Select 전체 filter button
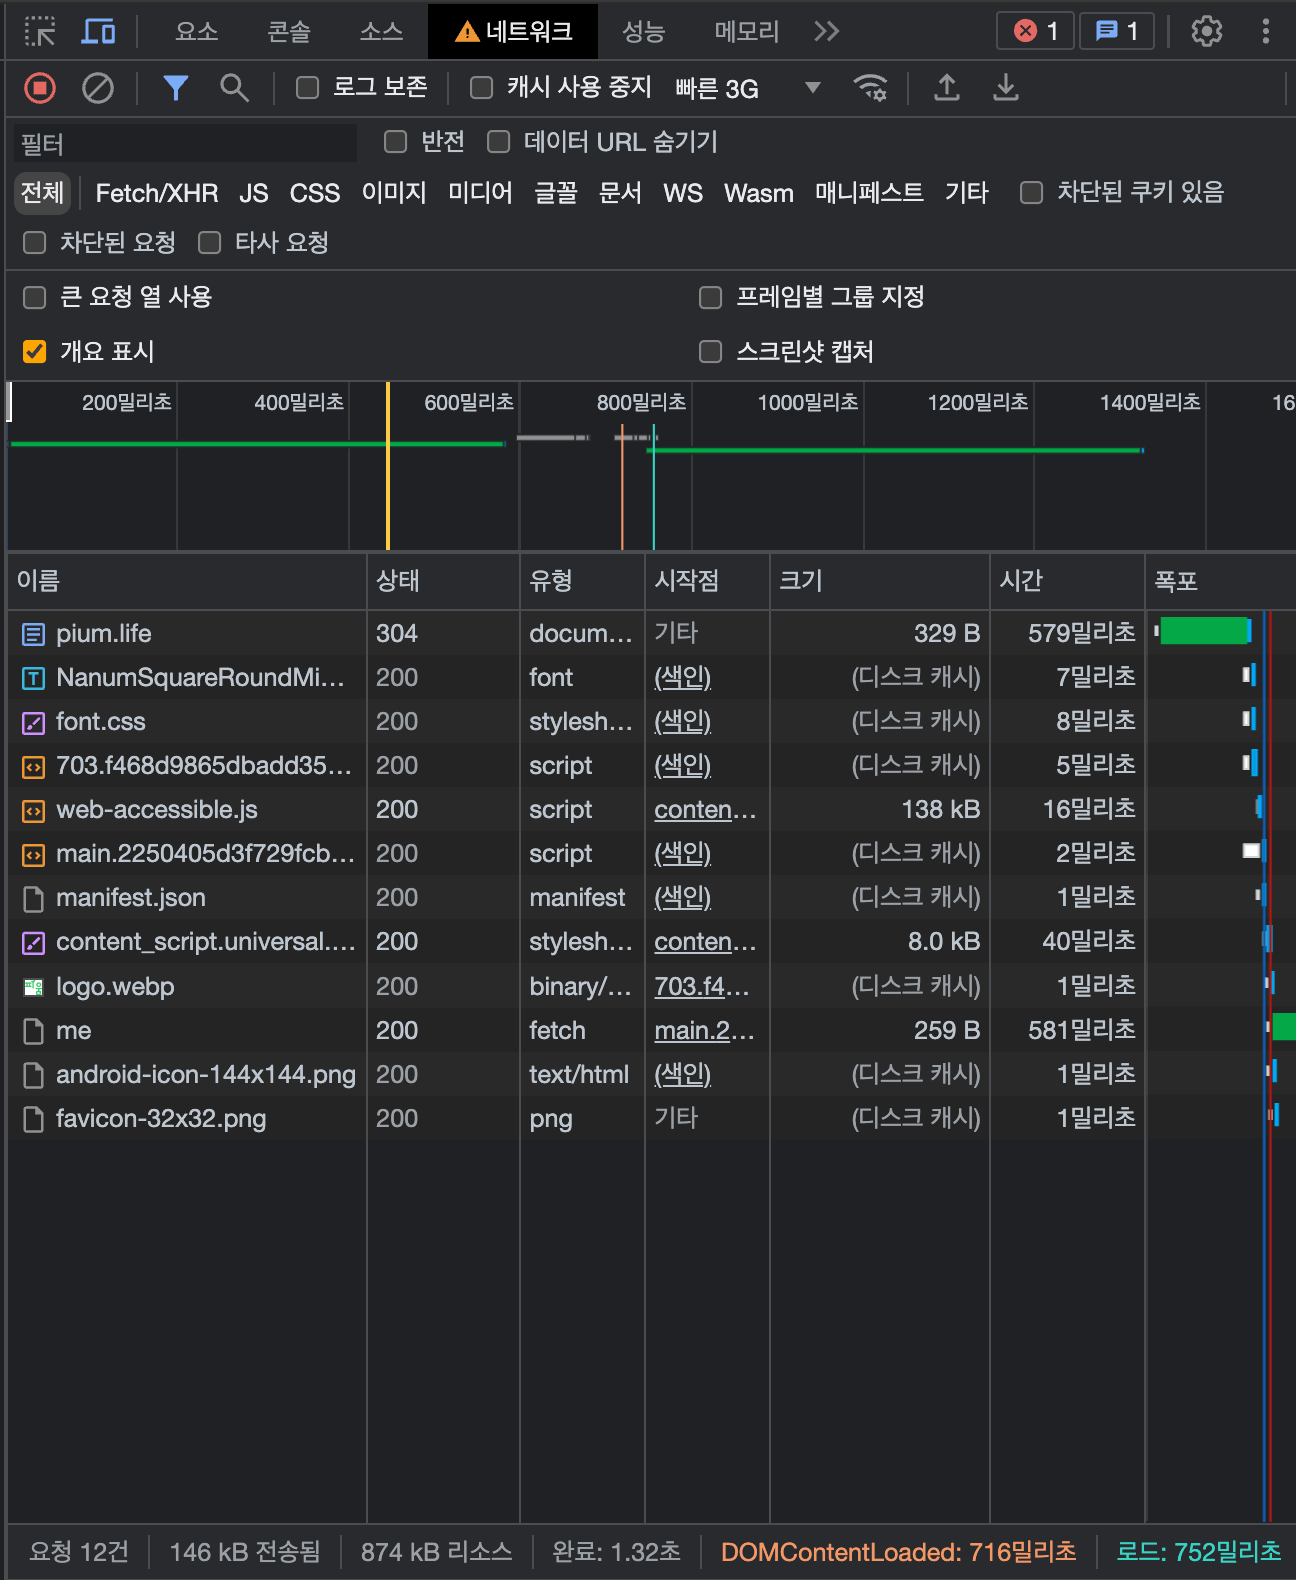Screen dimensions: 1296x1580 pyautogui.click(x=42, y=193)
